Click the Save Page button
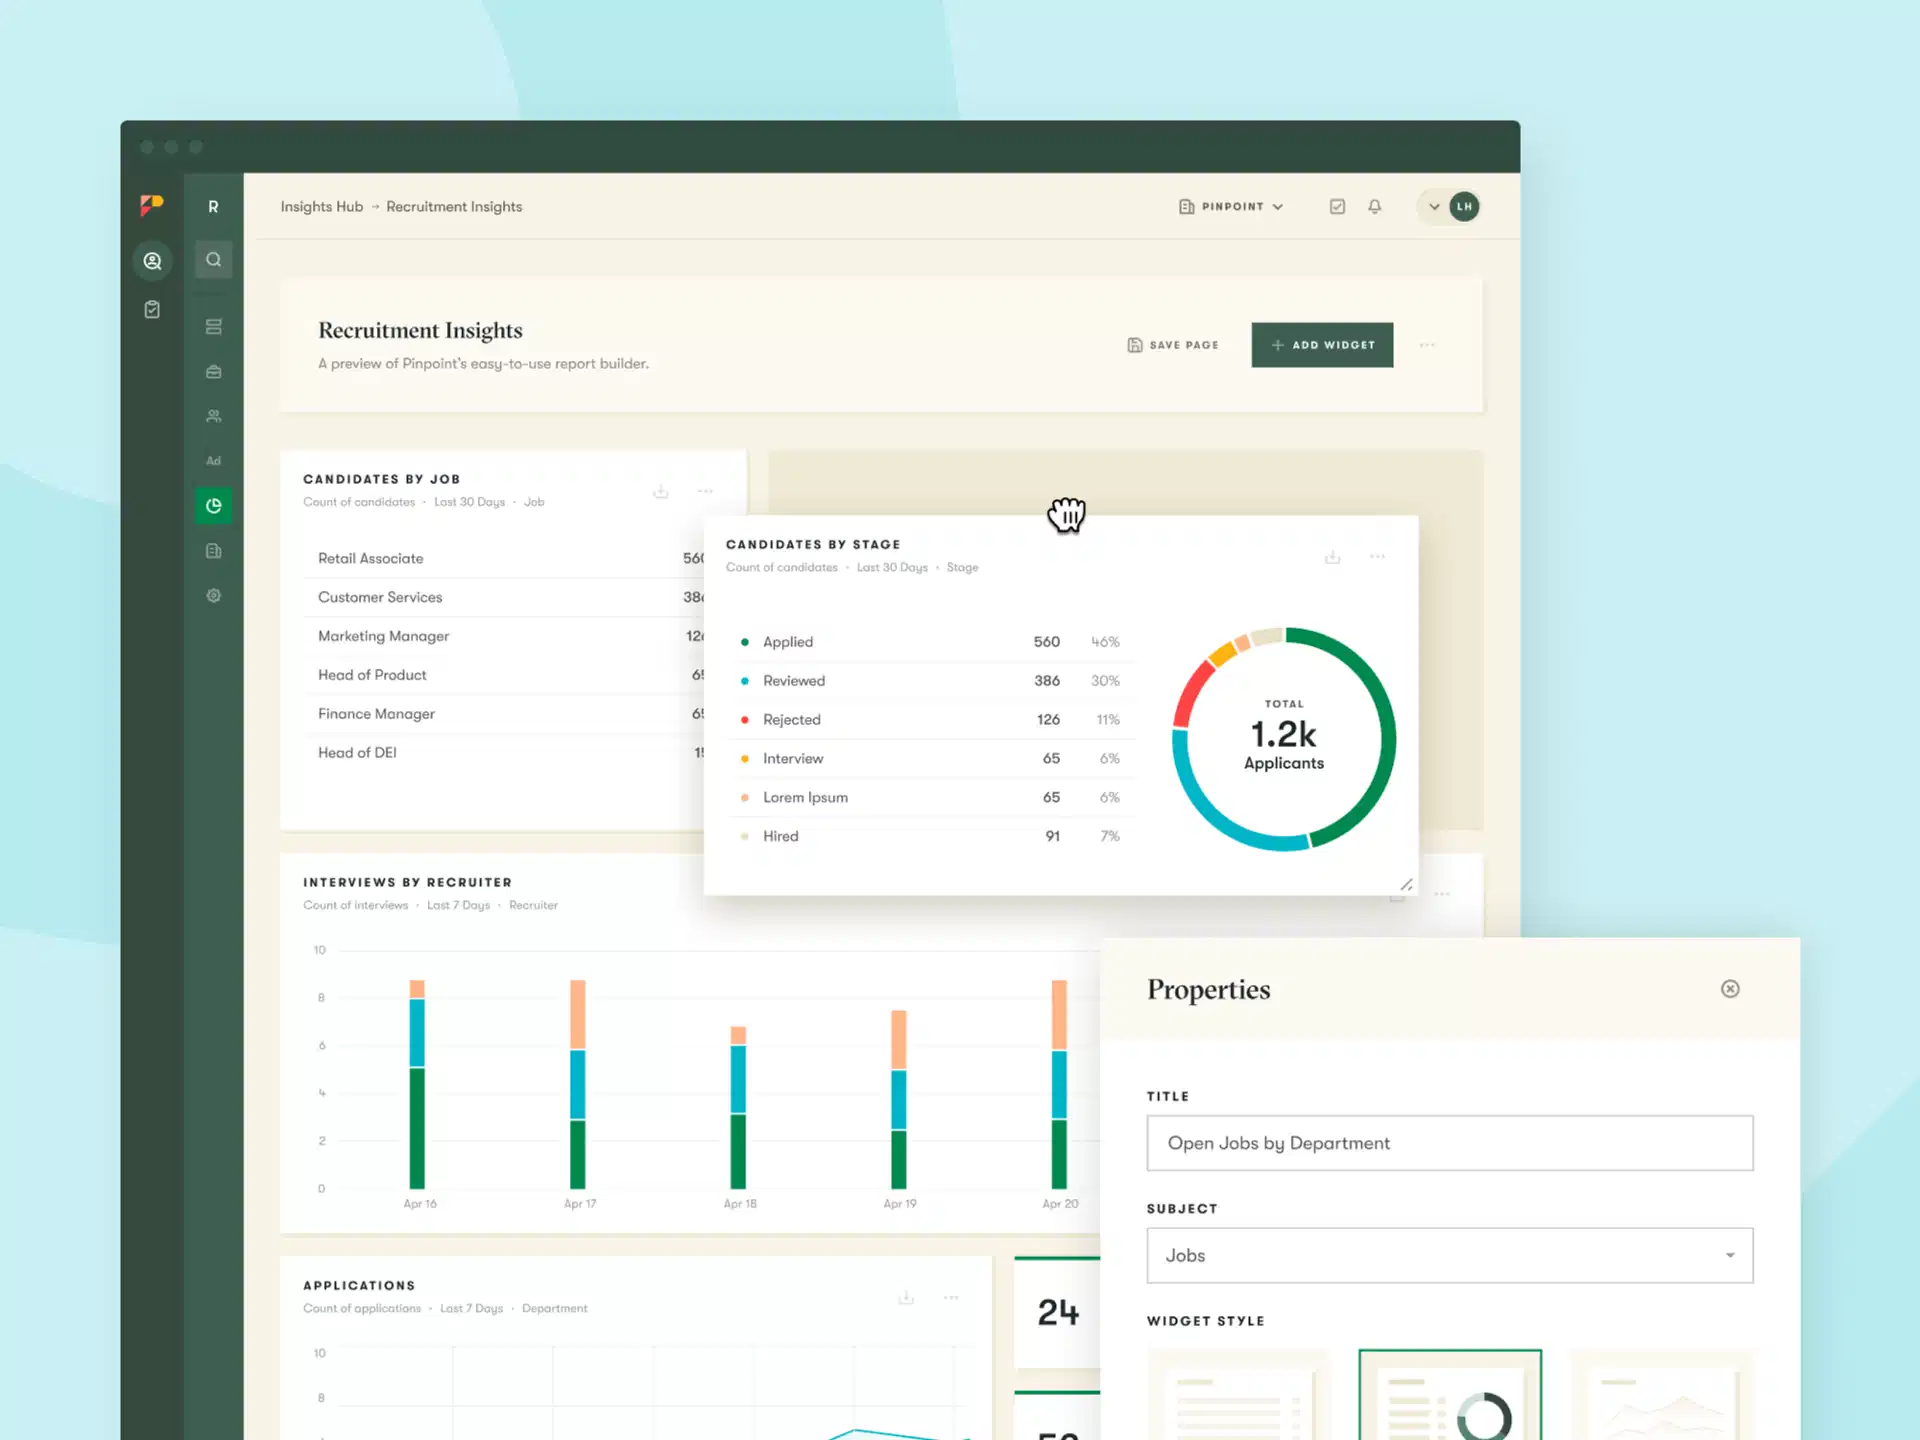 coord(1172,344)
